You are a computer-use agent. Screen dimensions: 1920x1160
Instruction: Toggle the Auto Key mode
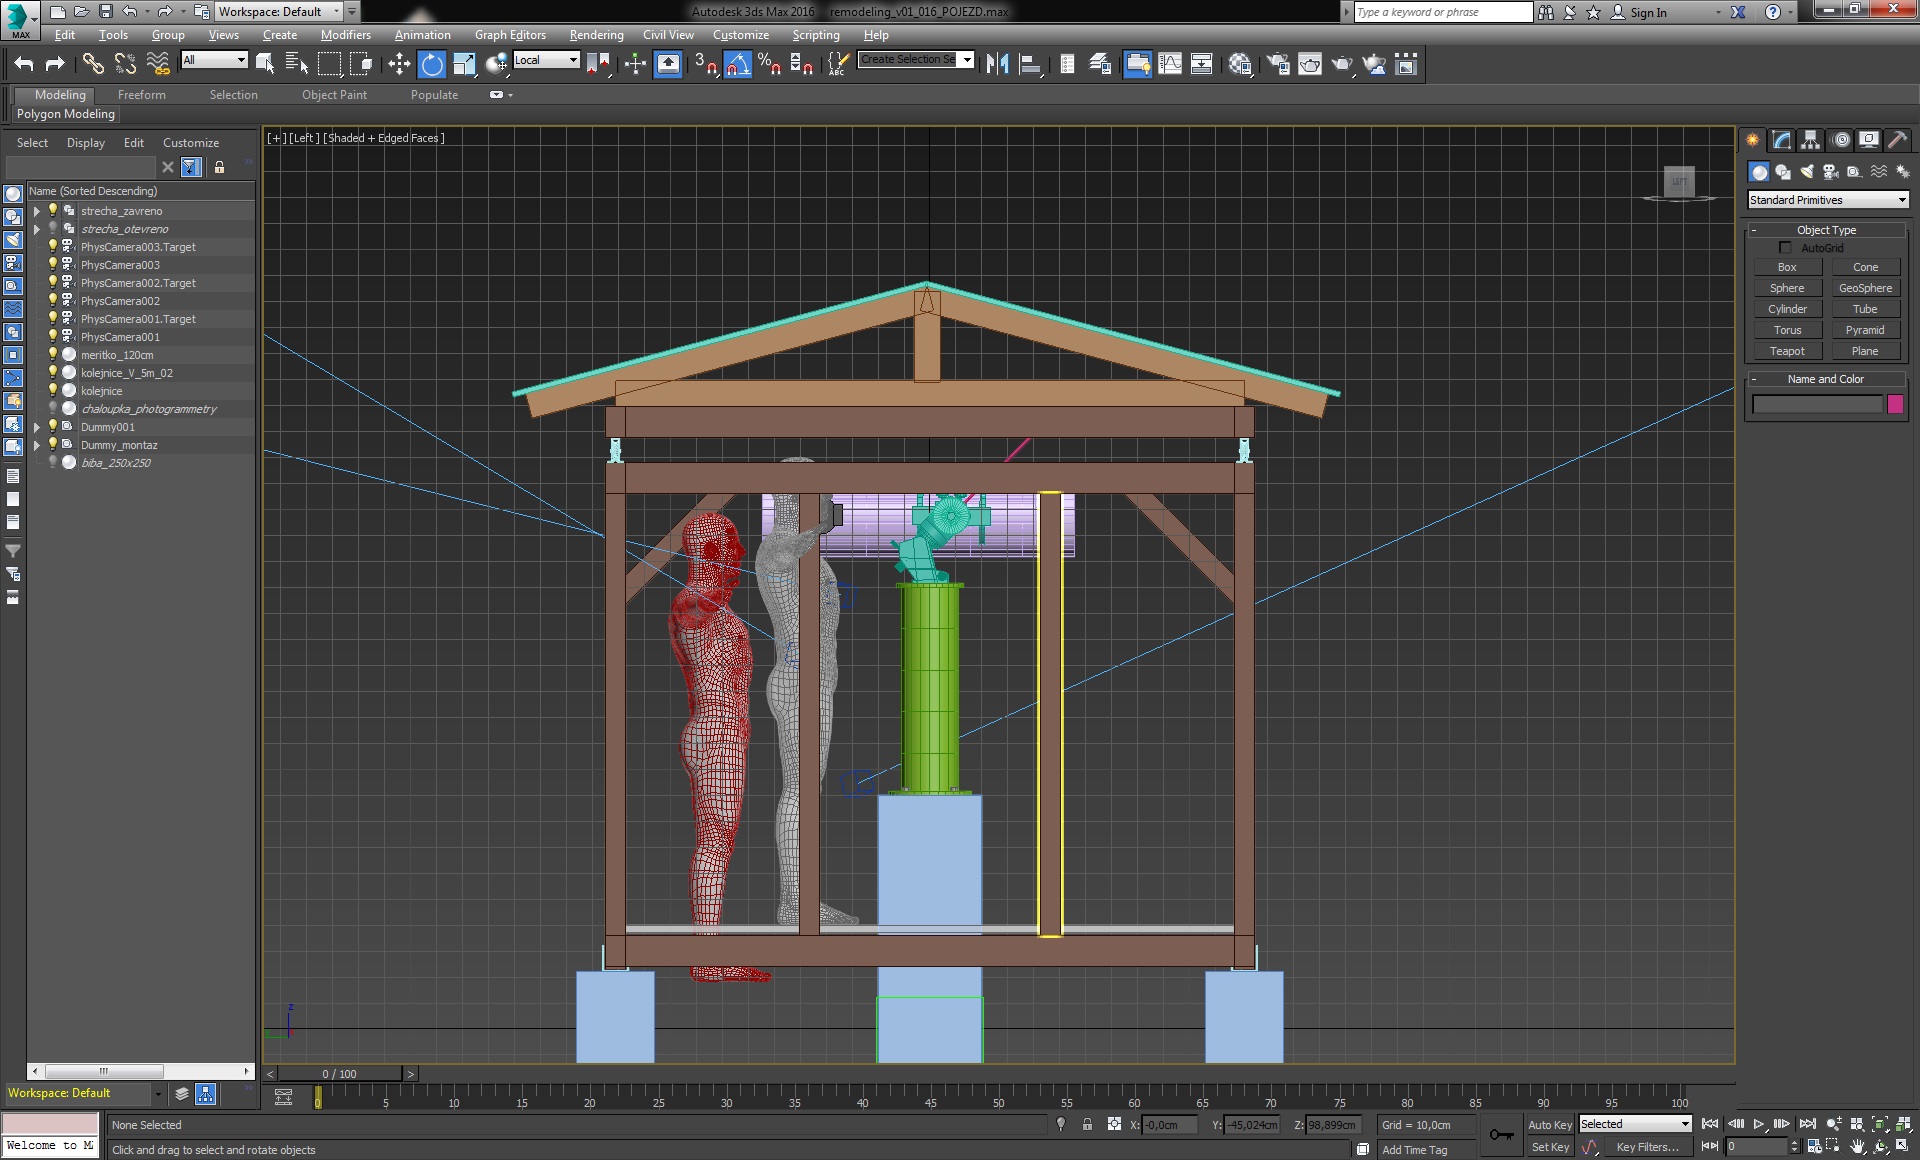pyautogui.click(x=1550, y=1125)
